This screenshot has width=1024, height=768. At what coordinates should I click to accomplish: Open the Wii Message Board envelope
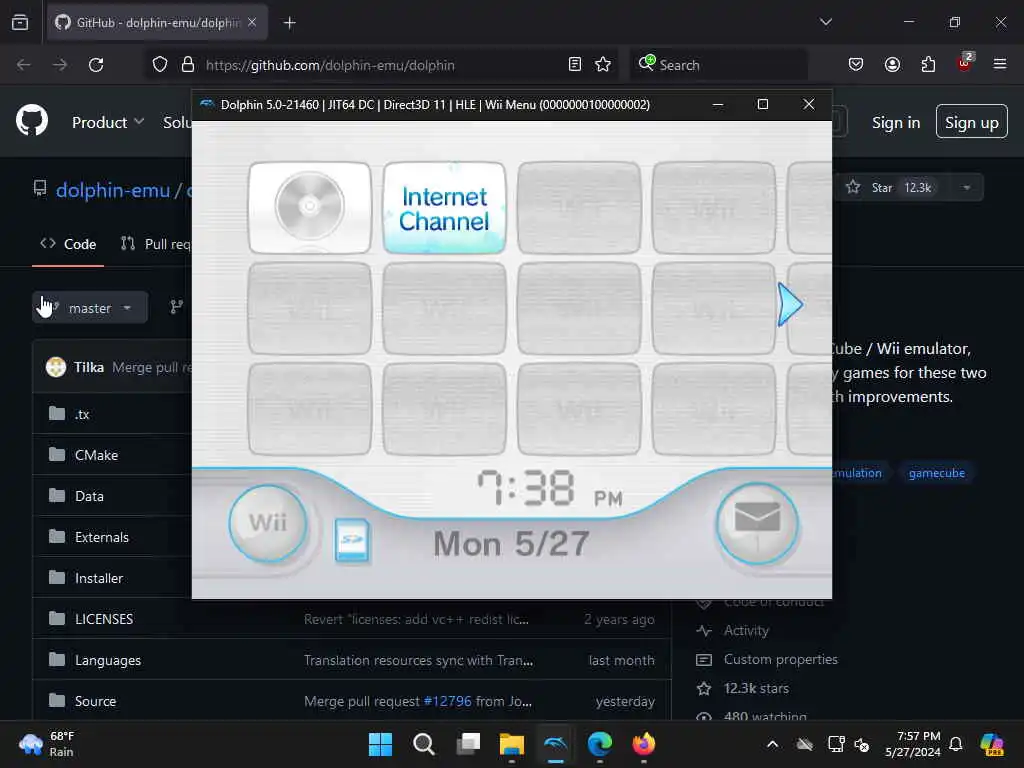[757, 523]
